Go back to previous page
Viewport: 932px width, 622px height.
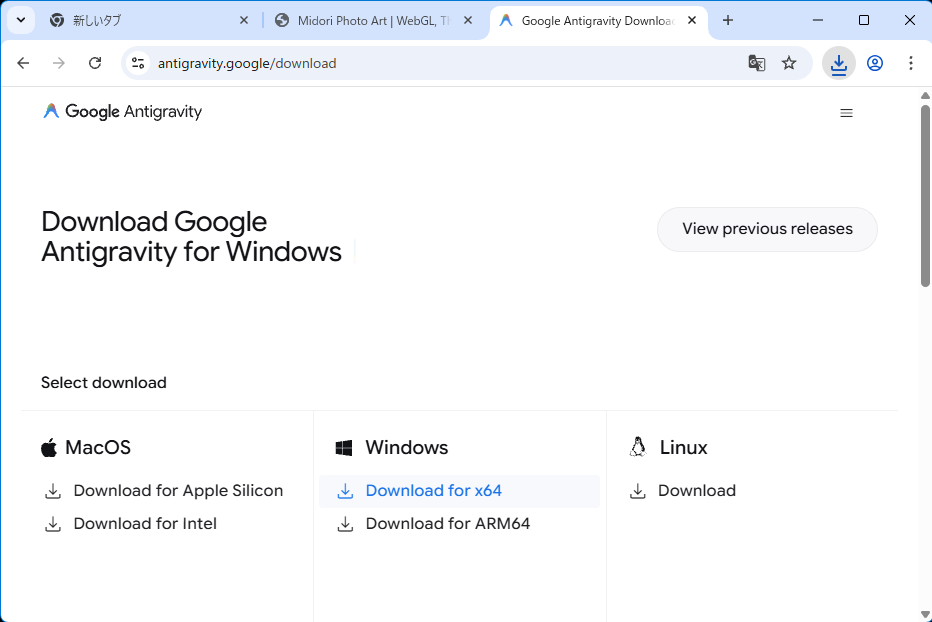tap(23, 63)
